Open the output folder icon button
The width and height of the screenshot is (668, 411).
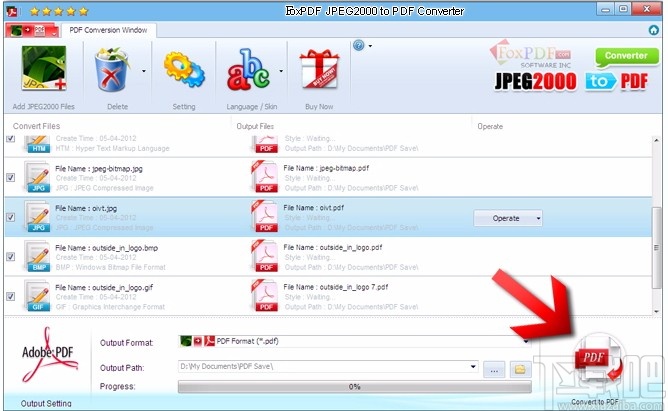[520, 369]
